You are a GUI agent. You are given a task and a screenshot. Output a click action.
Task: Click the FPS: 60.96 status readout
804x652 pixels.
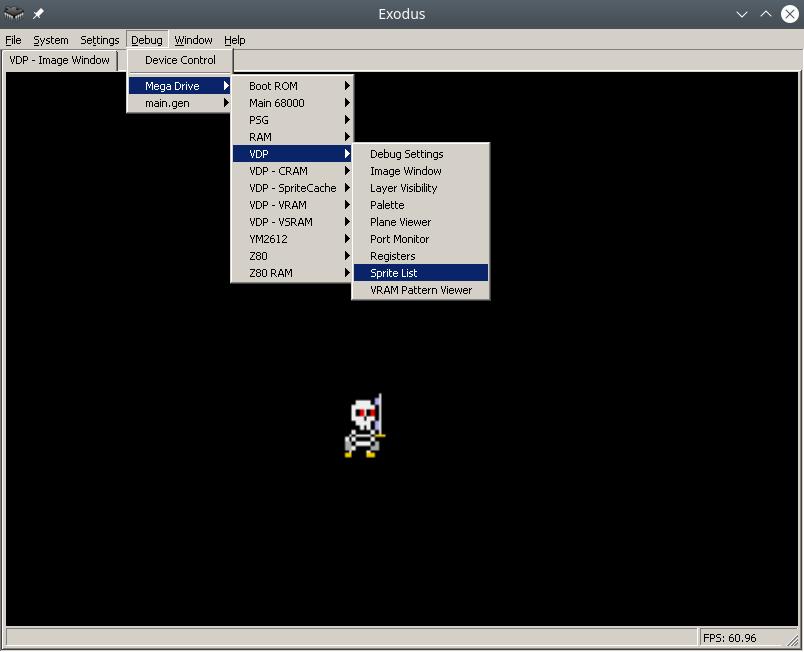[730, 638]
